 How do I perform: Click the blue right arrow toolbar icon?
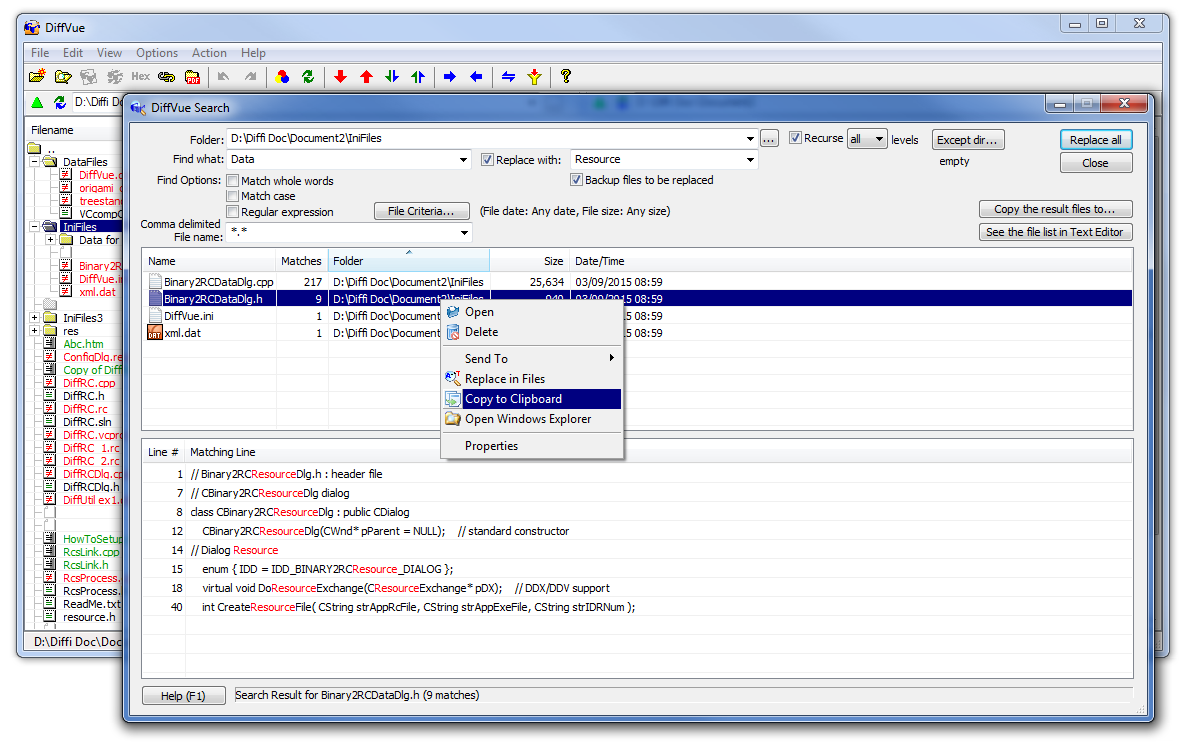pos(450,77)
